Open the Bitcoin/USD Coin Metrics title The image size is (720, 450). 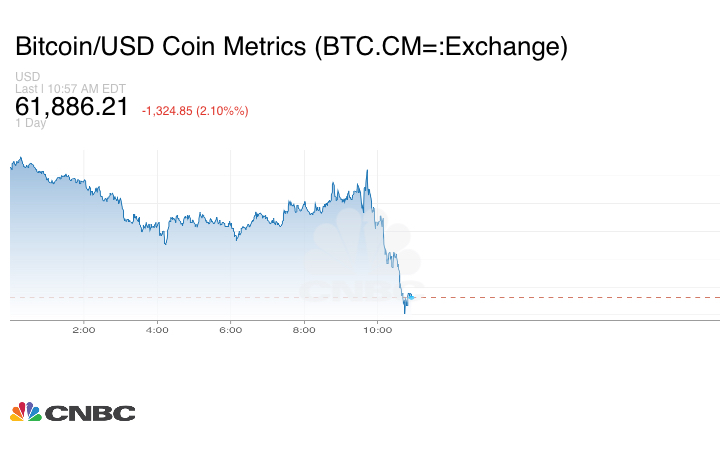pos(292,46)
